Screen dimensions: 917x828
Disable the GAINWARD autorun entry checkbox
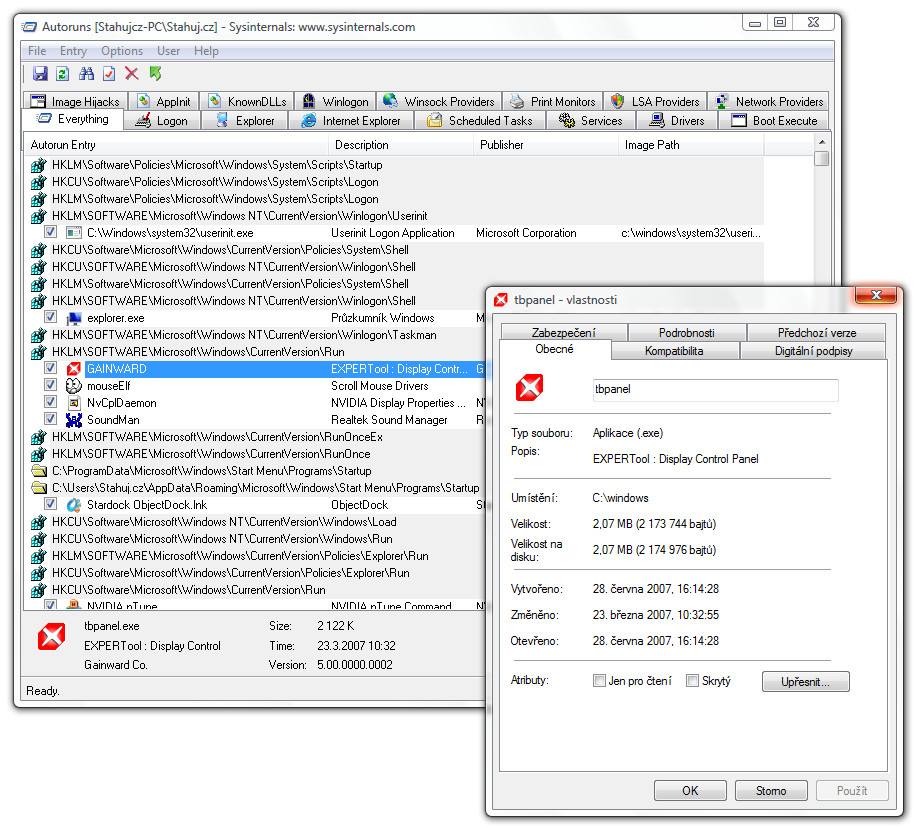(50, 368)
